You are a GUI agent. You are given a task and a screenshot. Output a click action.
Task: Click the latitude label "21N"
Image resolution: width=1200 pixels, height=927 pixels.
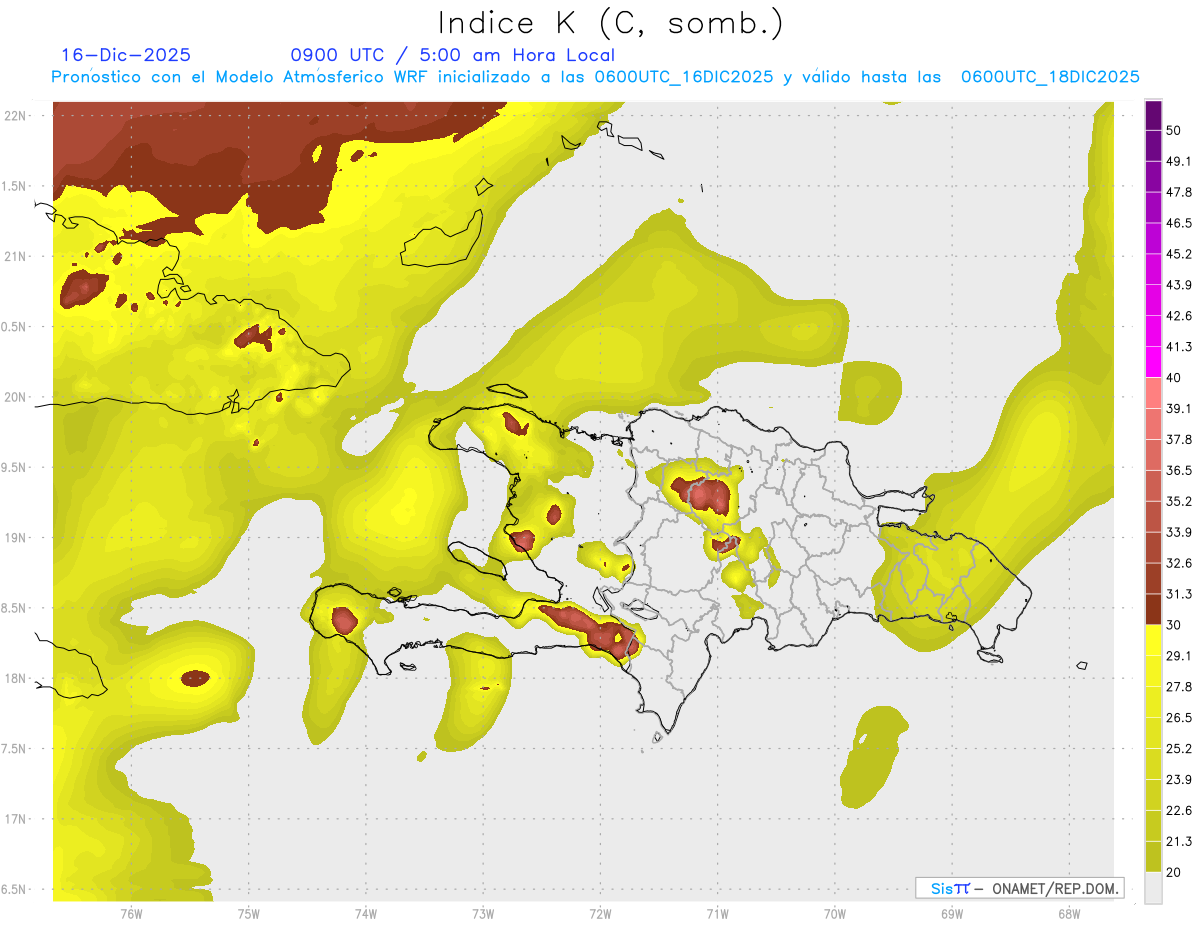coord(16,256)
